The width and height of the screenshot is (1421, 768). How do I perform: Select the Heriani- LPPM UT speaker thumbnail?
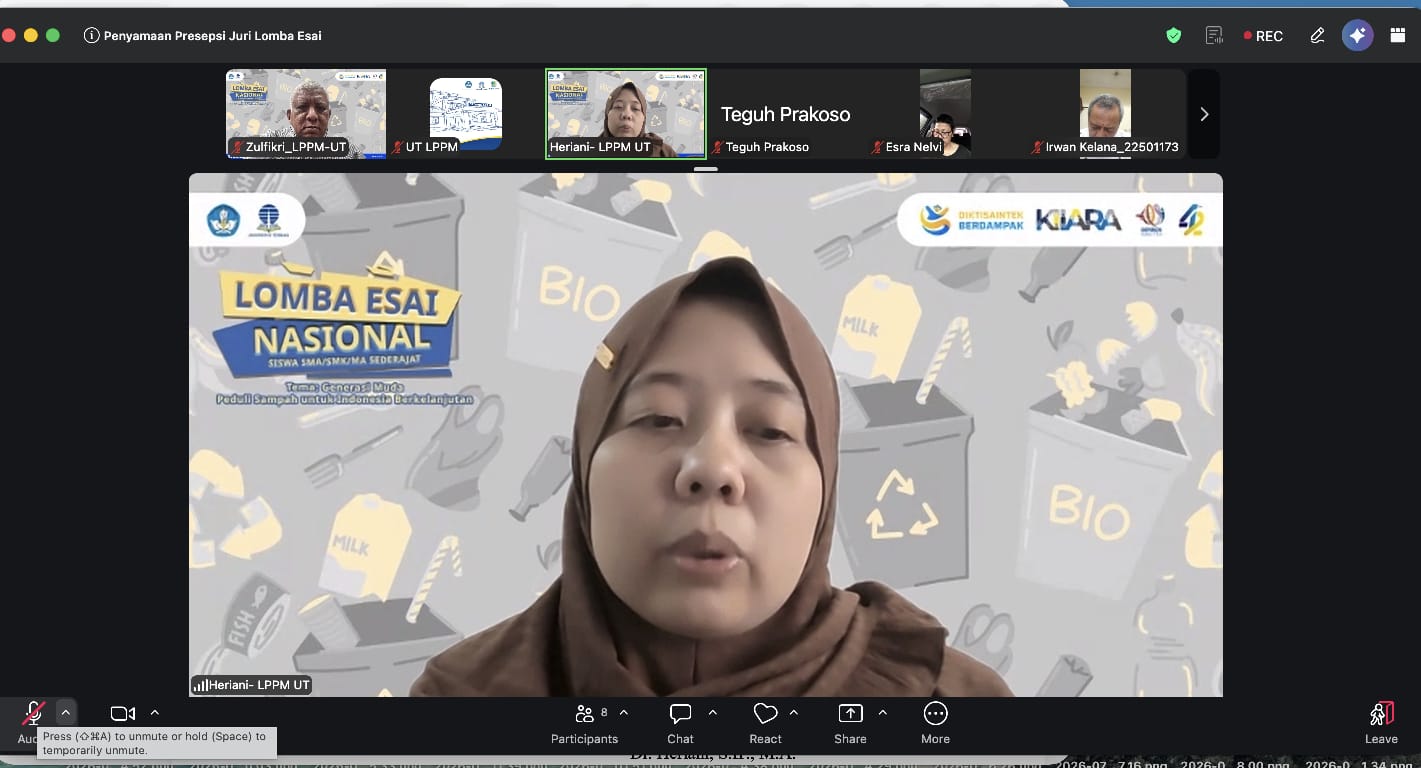point(626,113)
